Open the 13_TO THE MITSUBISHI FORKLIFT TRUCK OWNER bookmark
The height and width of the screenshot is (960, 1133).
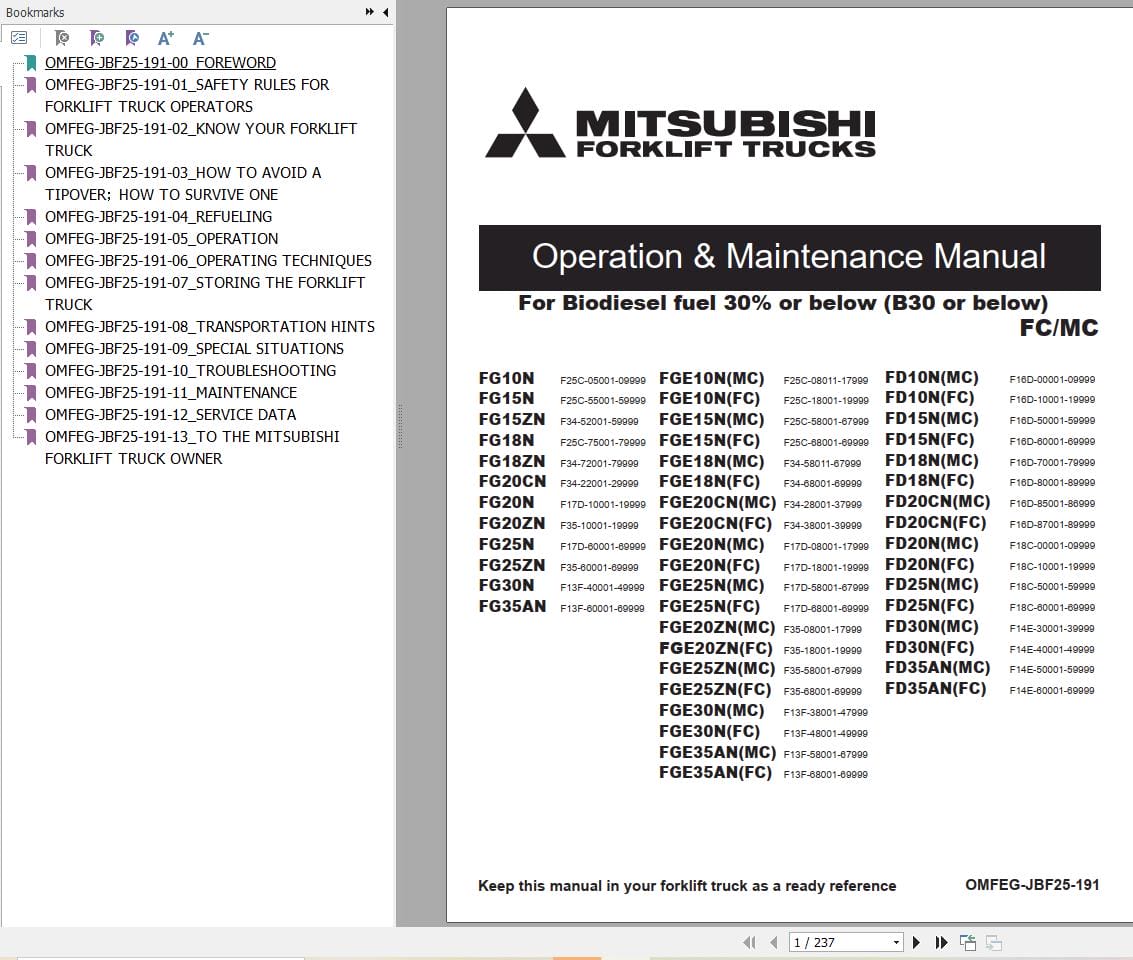192,447
